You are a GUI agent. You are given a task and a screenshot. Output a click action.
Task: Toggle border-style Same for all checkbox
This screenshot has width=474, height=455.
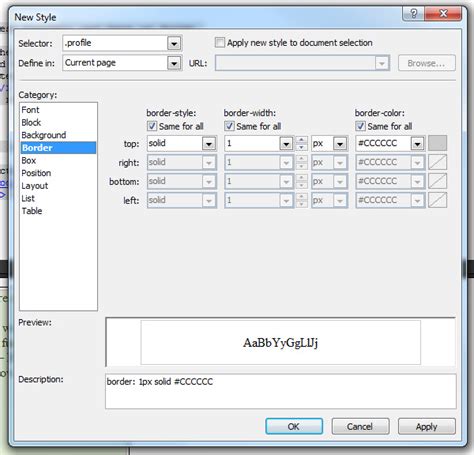[x=152, y=126]
